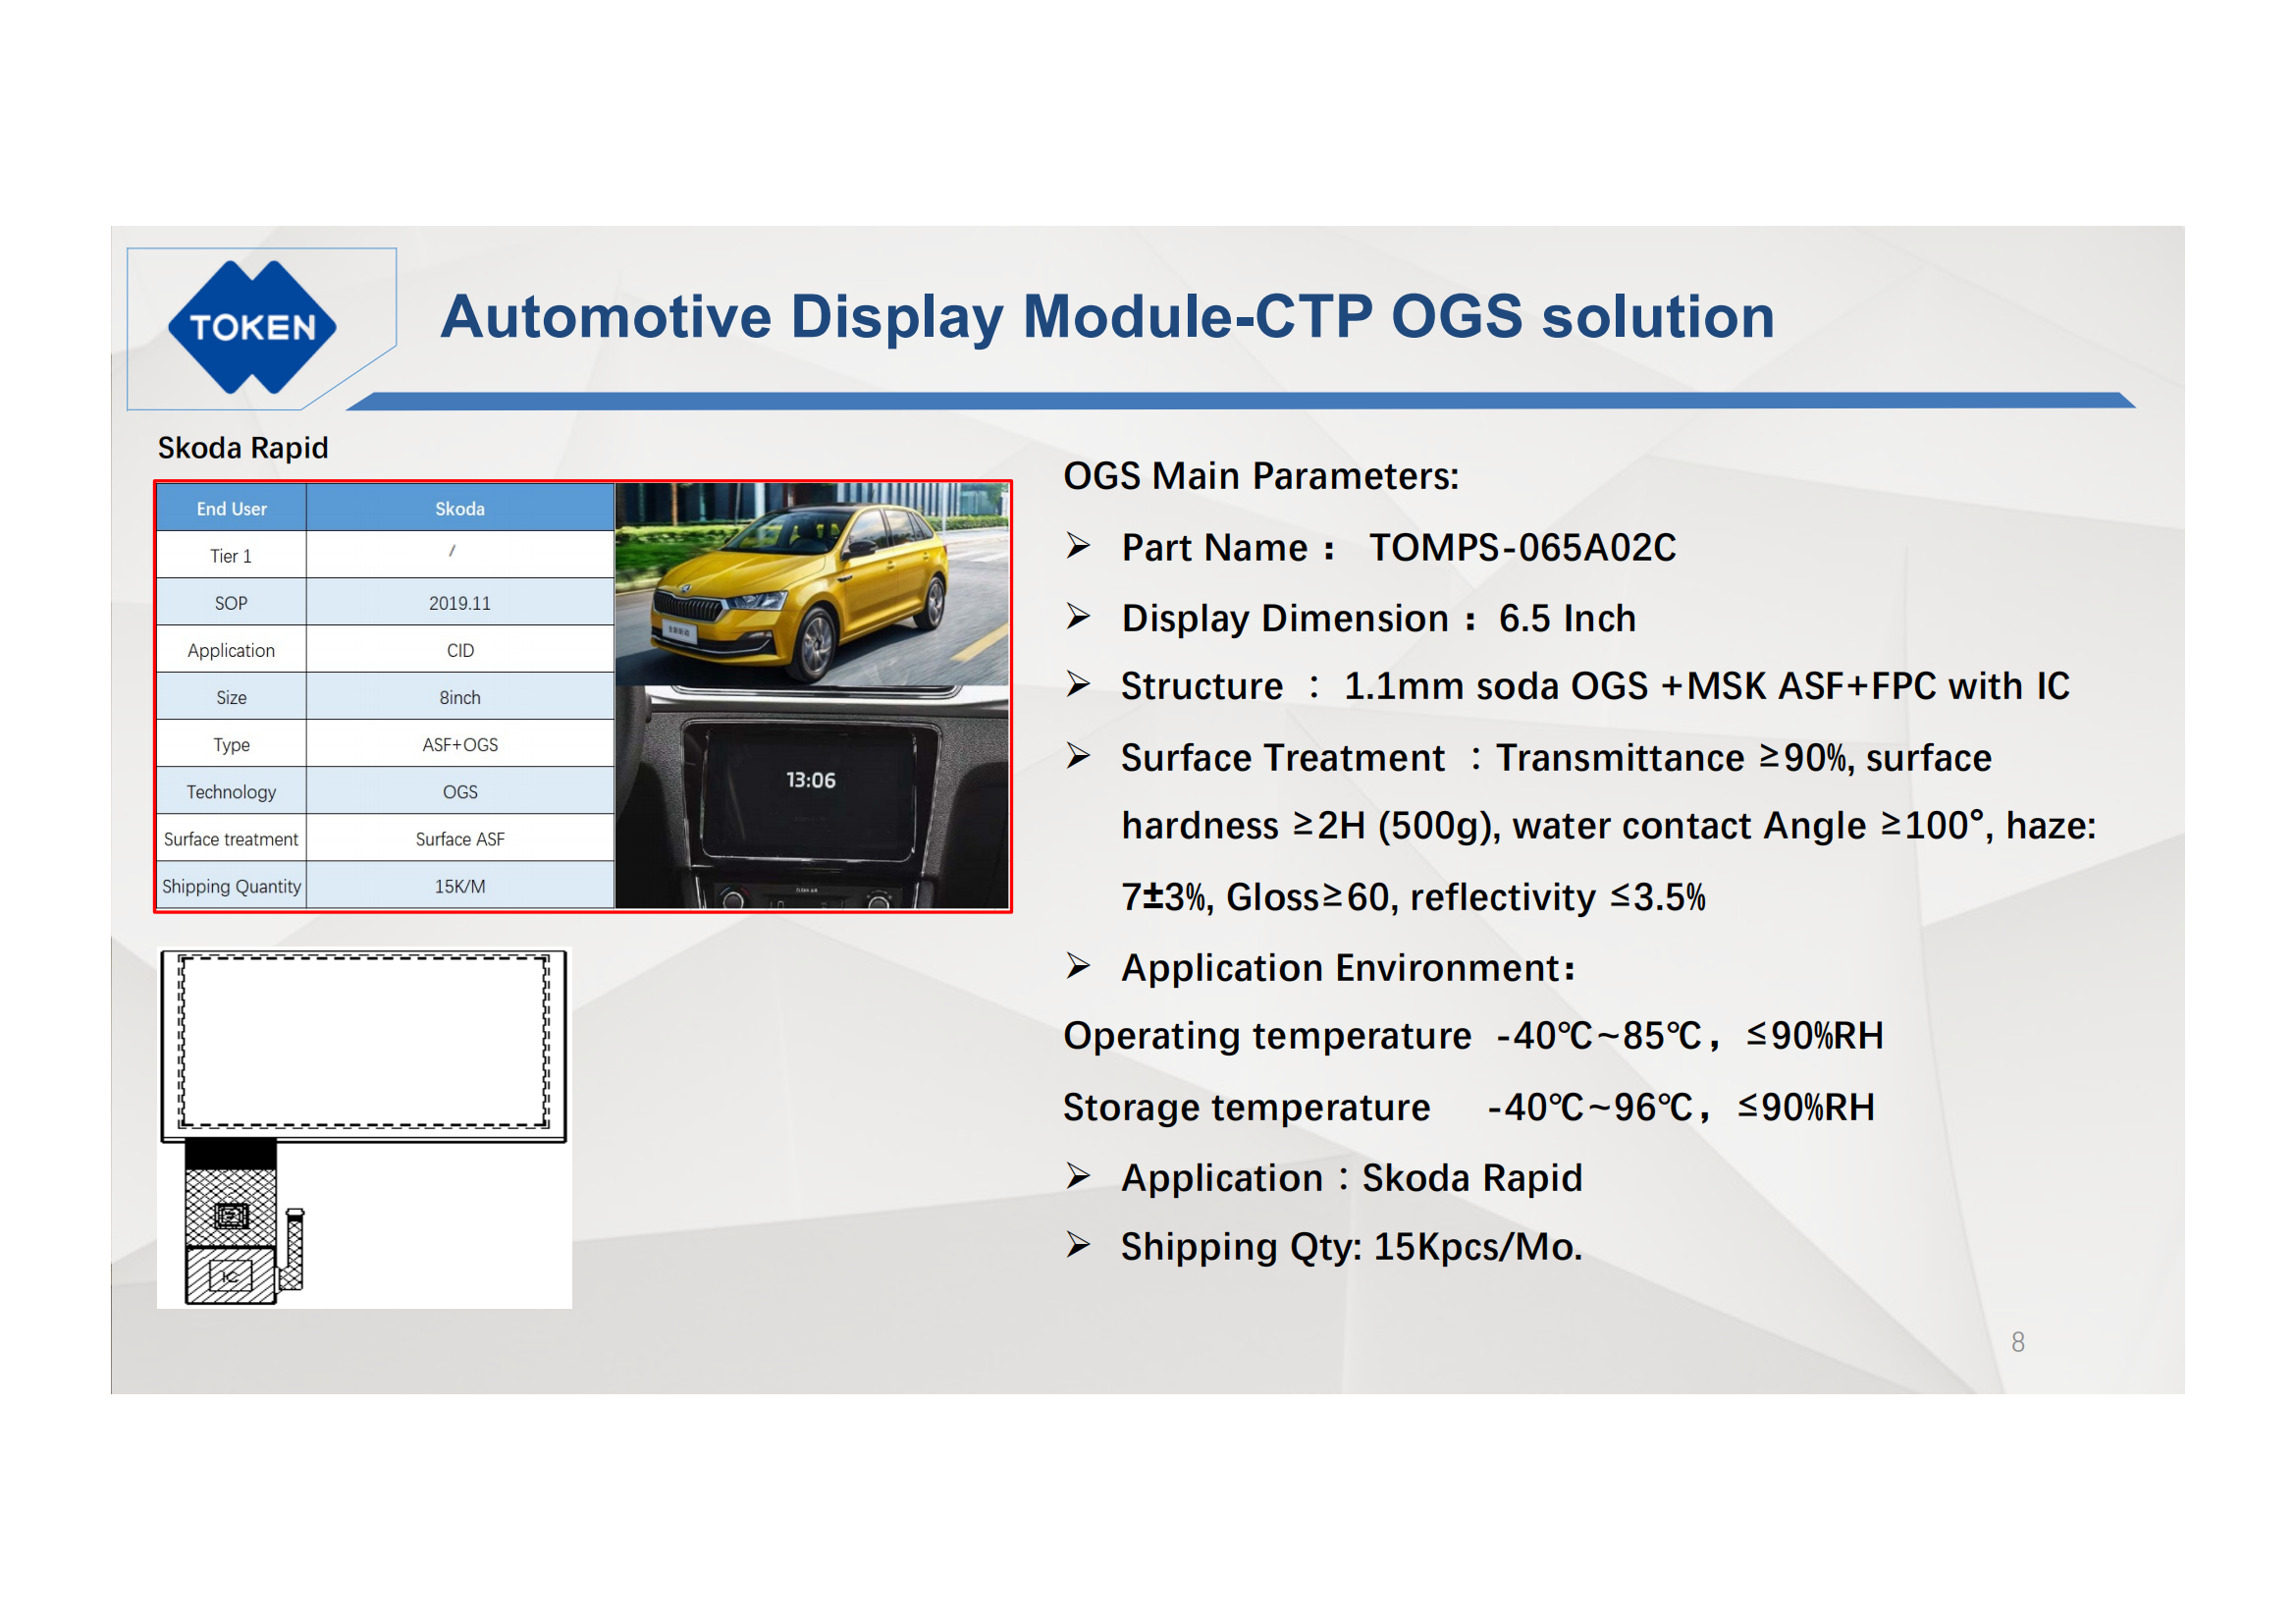2296x1623 pixels.
Task: Click the arrow bullet before Part Name
Action: (x=1077, y=546)
